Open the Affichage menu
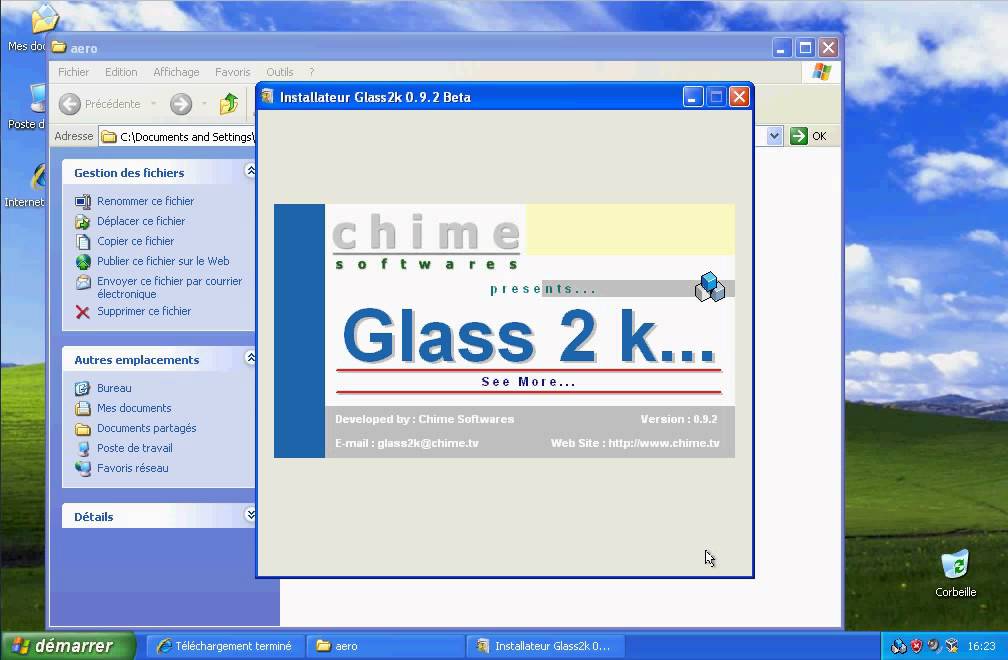 (x=176, y=72)
